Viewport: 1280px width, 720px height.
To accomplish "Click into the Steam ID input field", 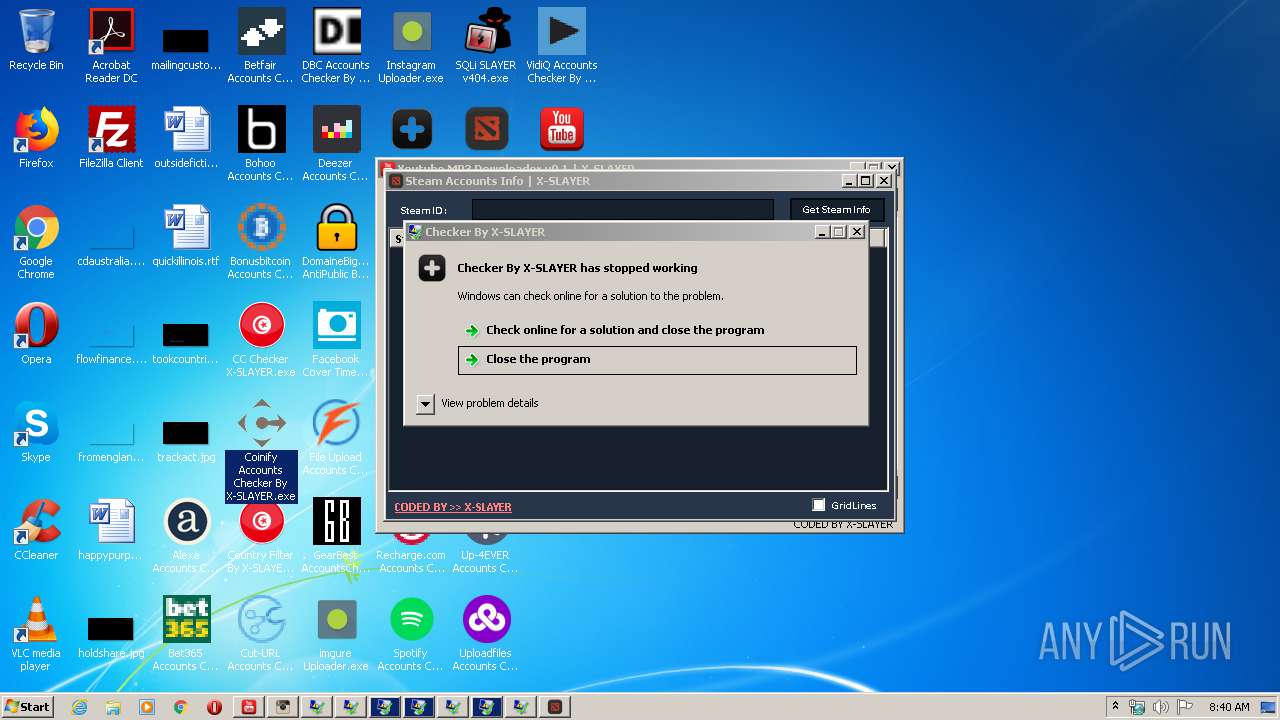I will (x=623, y=210).
